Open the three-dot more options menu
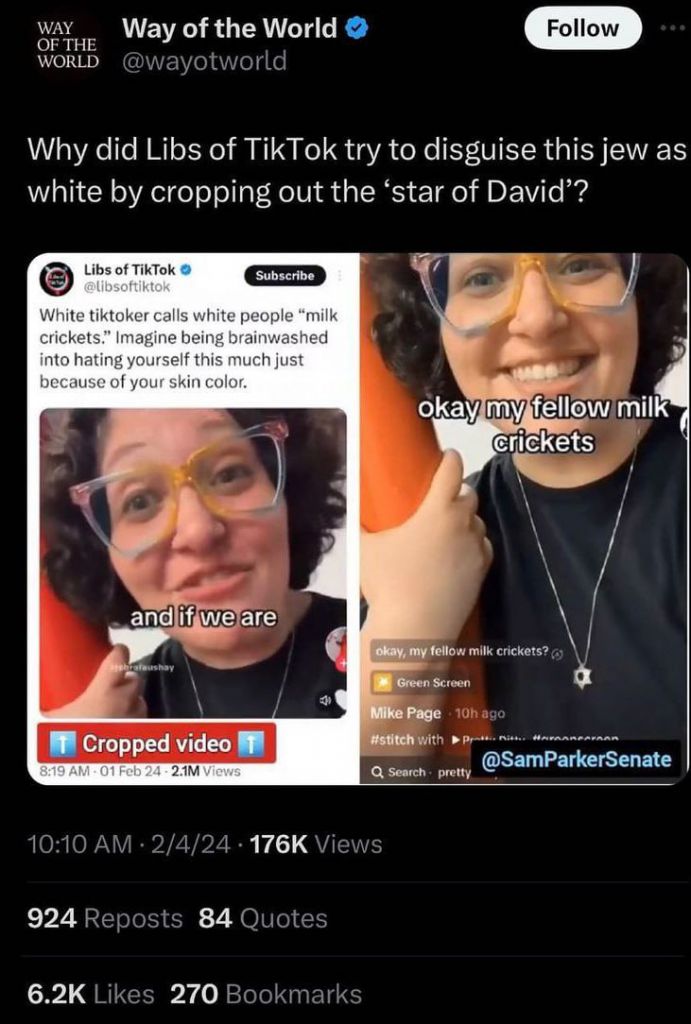Viewport: 691px width, 1024px height. 672,29
